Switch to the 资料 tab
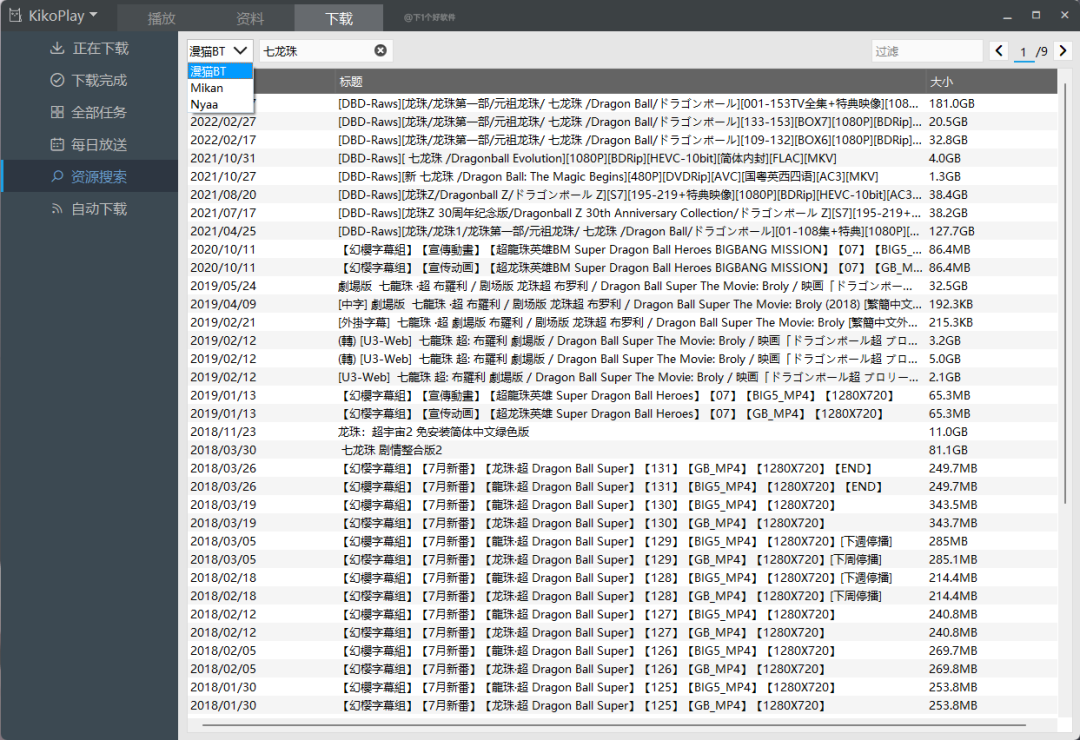 (x=250, y=18)
